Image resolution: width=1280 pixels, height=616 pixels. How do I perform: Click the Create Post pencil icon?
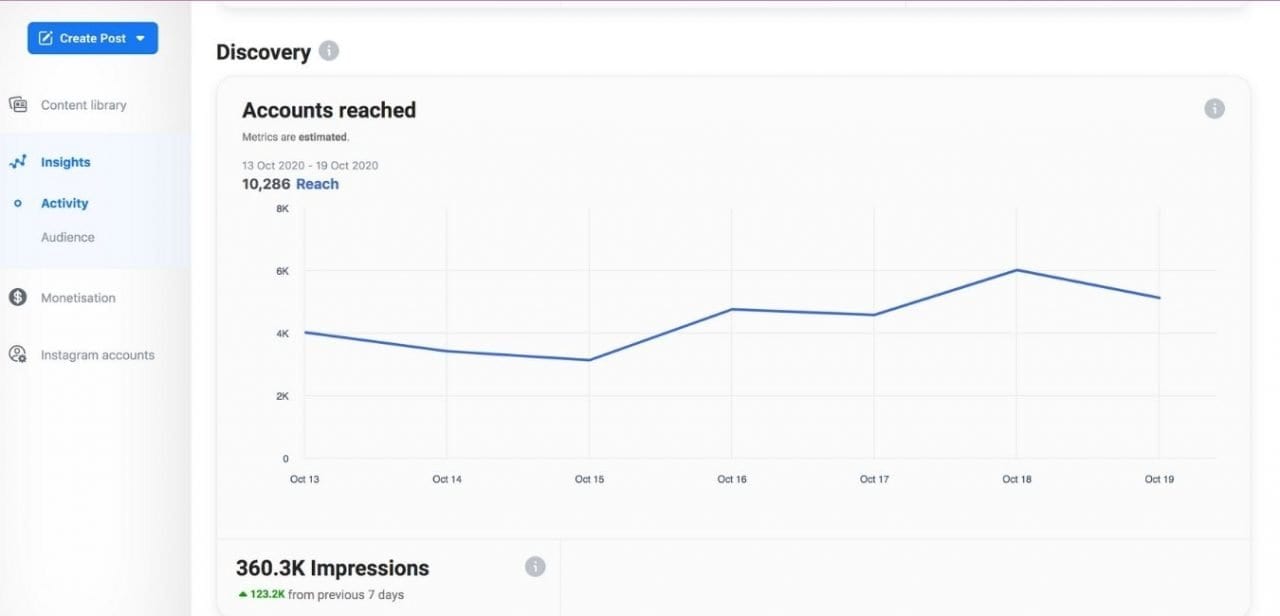[44, 38]
